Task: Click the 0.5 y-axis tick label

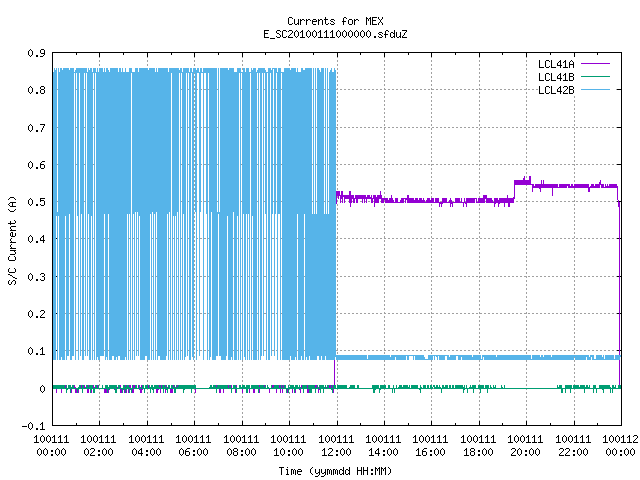Action: (x=36, y=202)
